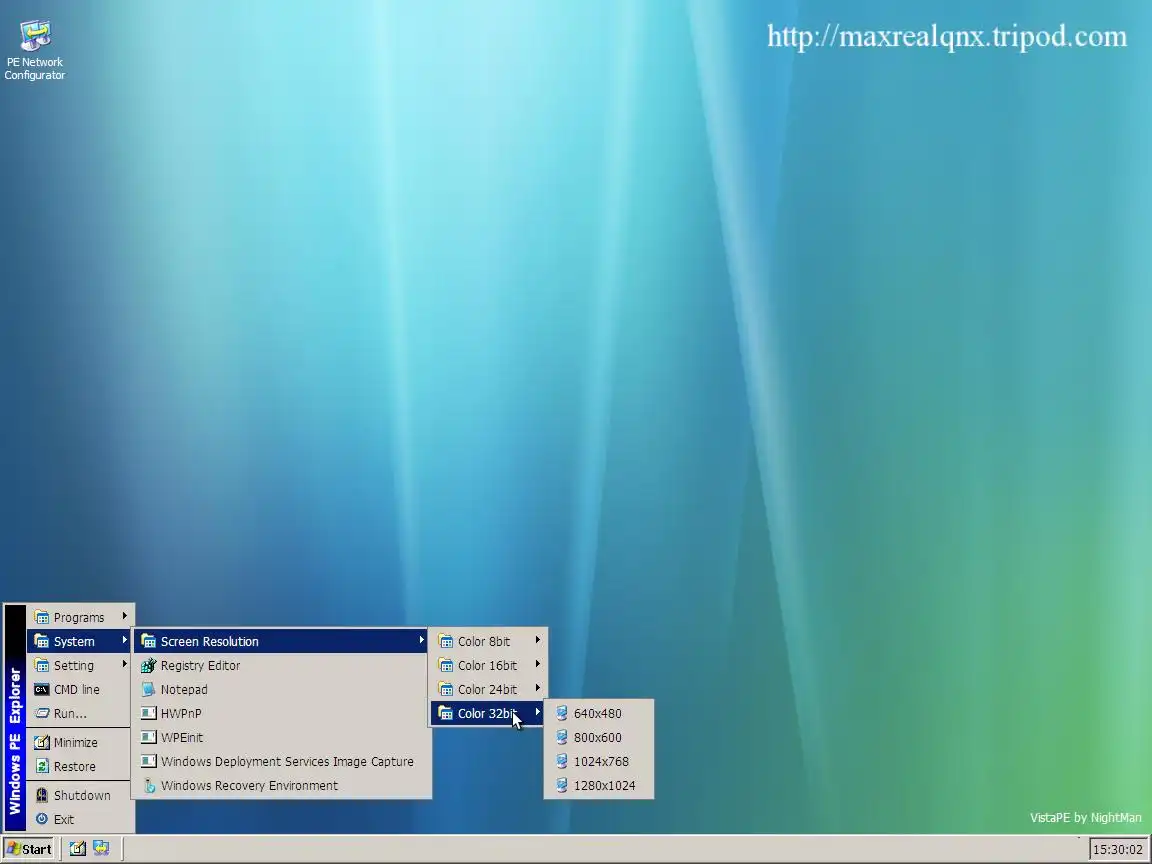1152x864 pixels.
Task: Expand the Programs submenu arrow
Action: pos(125,616)
